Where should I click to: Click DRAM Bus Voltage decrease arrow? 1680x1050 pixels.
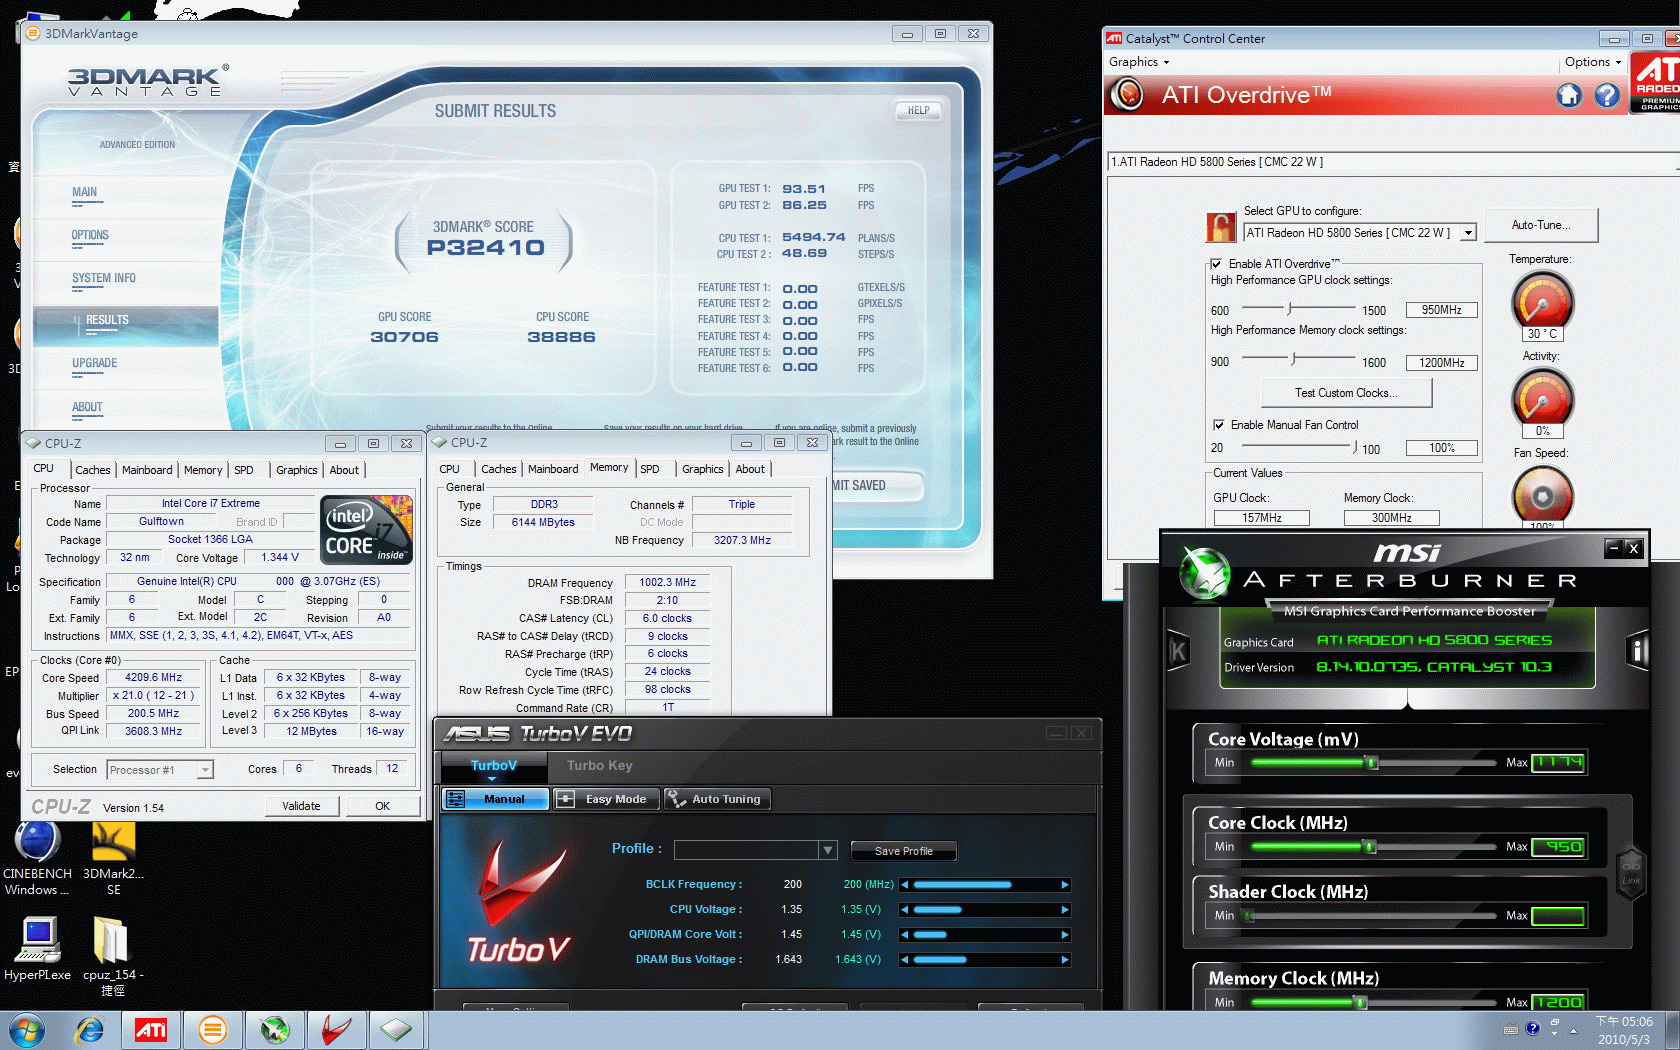tap(905, 960)
